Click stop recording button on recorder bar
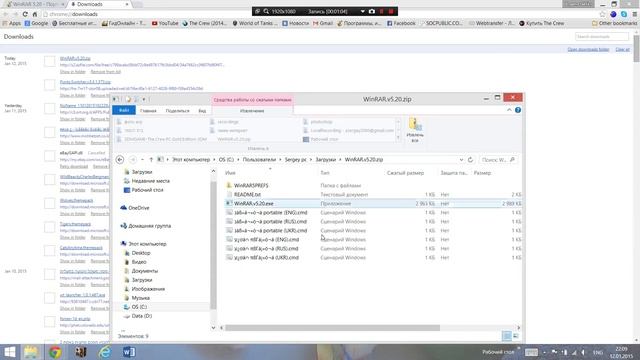 [x=391, y=11]
